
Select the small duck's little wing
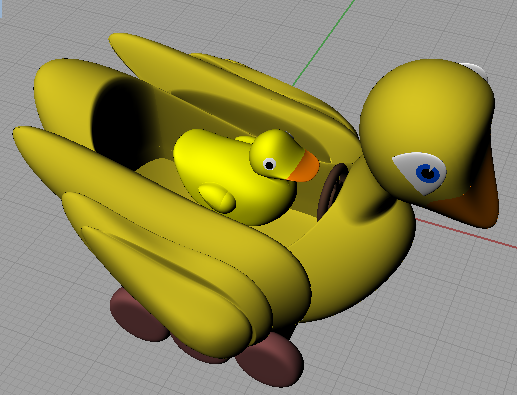click(x=217, y=198)
